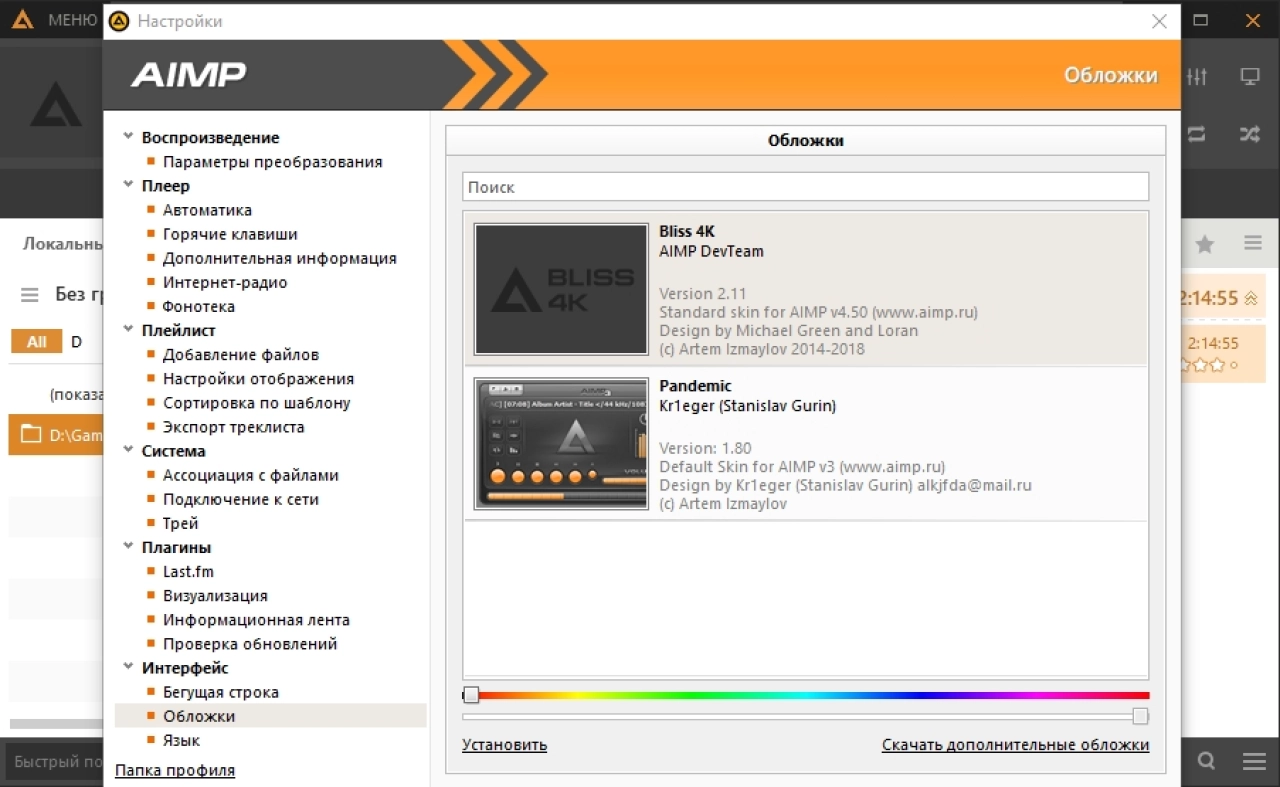Collapse the Плейлист tree section
The width and height of the screenshot is (1280, 787).
[128, 330]
